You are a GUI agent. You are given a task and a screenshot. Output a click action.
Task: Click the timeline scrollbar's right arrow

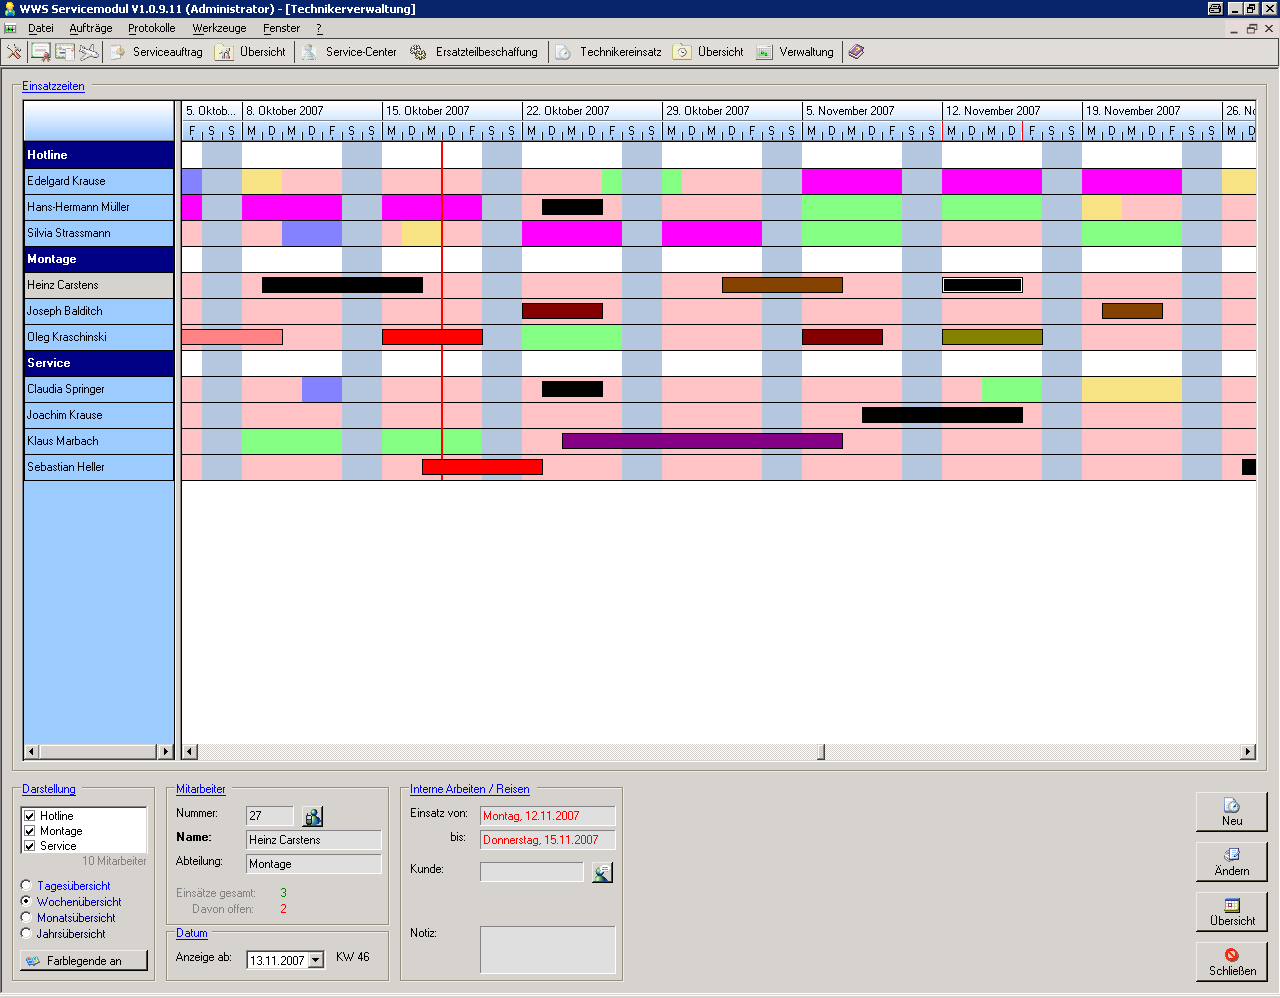(1247, 752)
